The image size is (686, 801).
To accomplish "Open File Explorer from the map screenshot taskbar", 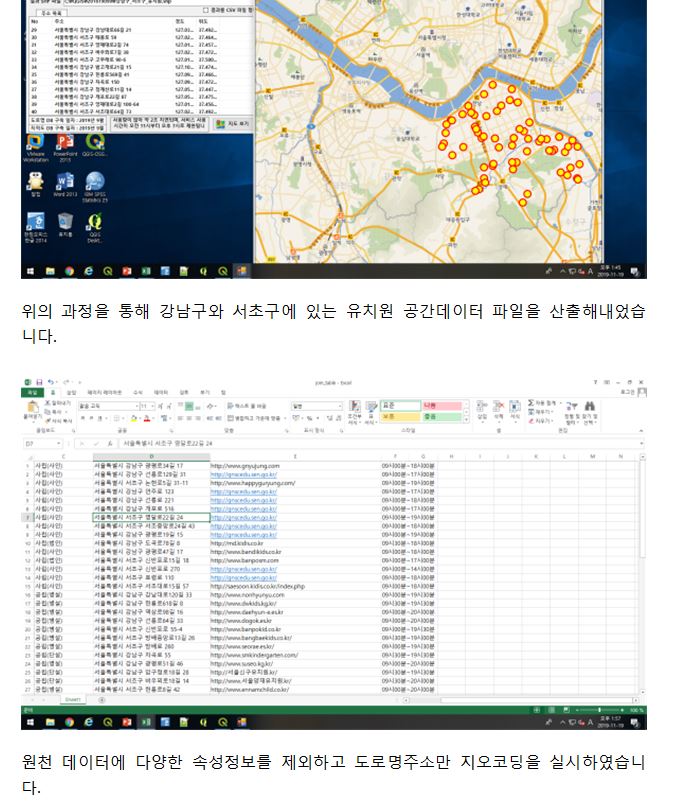I will [50, 271].
